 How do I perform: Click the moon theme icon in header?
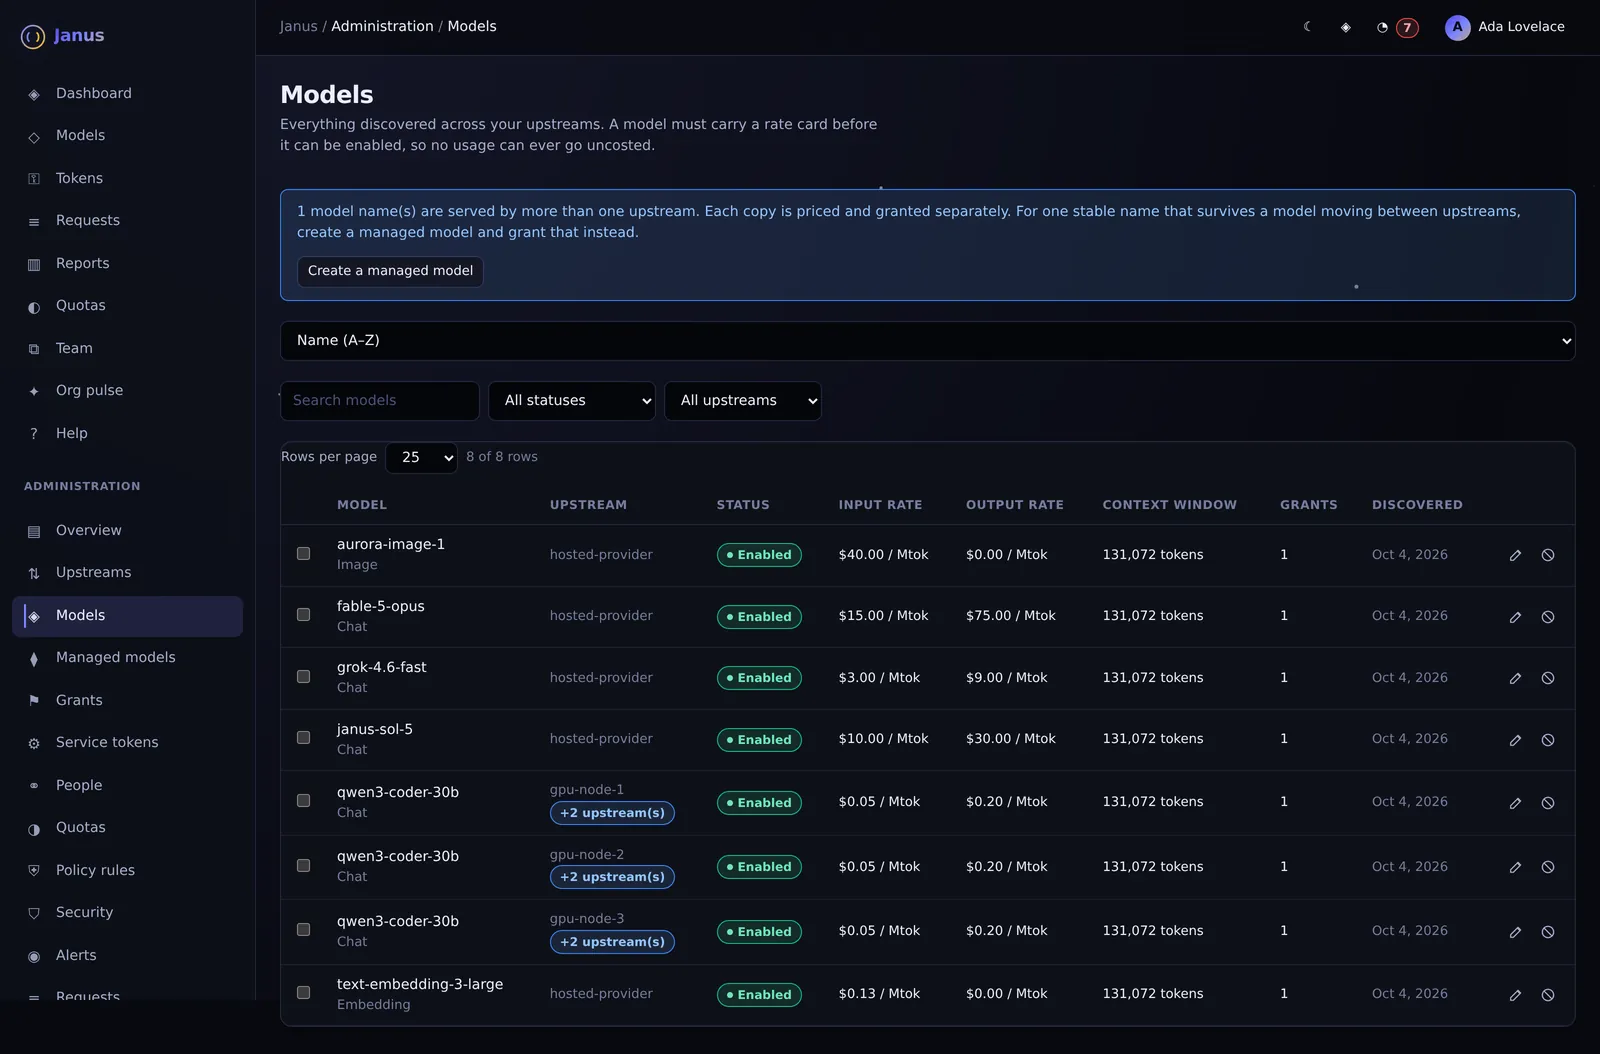click(x=1307, y=27)
